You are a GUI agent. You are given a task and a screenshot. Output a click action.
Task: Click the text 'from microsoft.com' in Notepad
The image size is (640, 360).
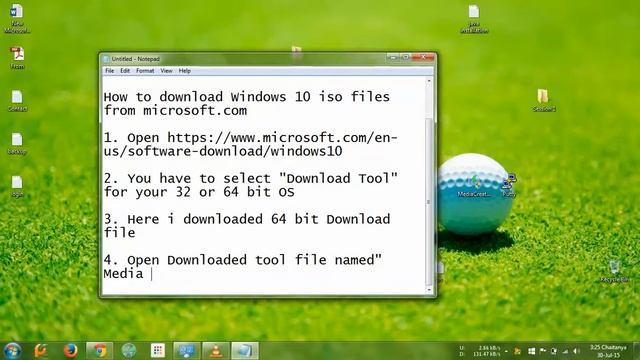175,111
